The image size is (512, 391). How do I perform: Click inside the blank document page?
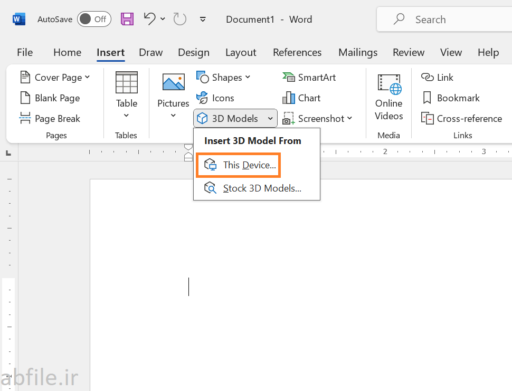[301, 285]
